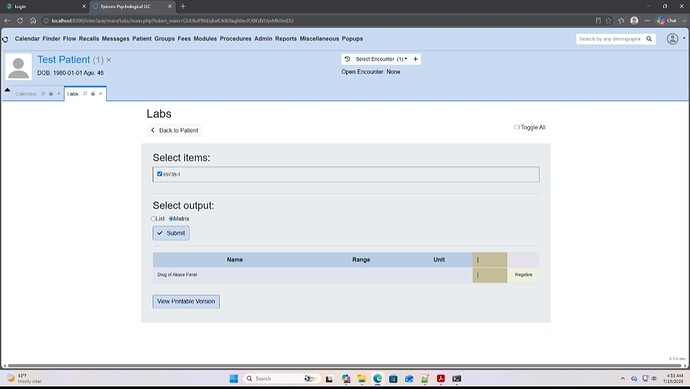The image size is (690, 389).
Task: Open Microsoft Edge from taskbar
Action: [x=378, y=378]
